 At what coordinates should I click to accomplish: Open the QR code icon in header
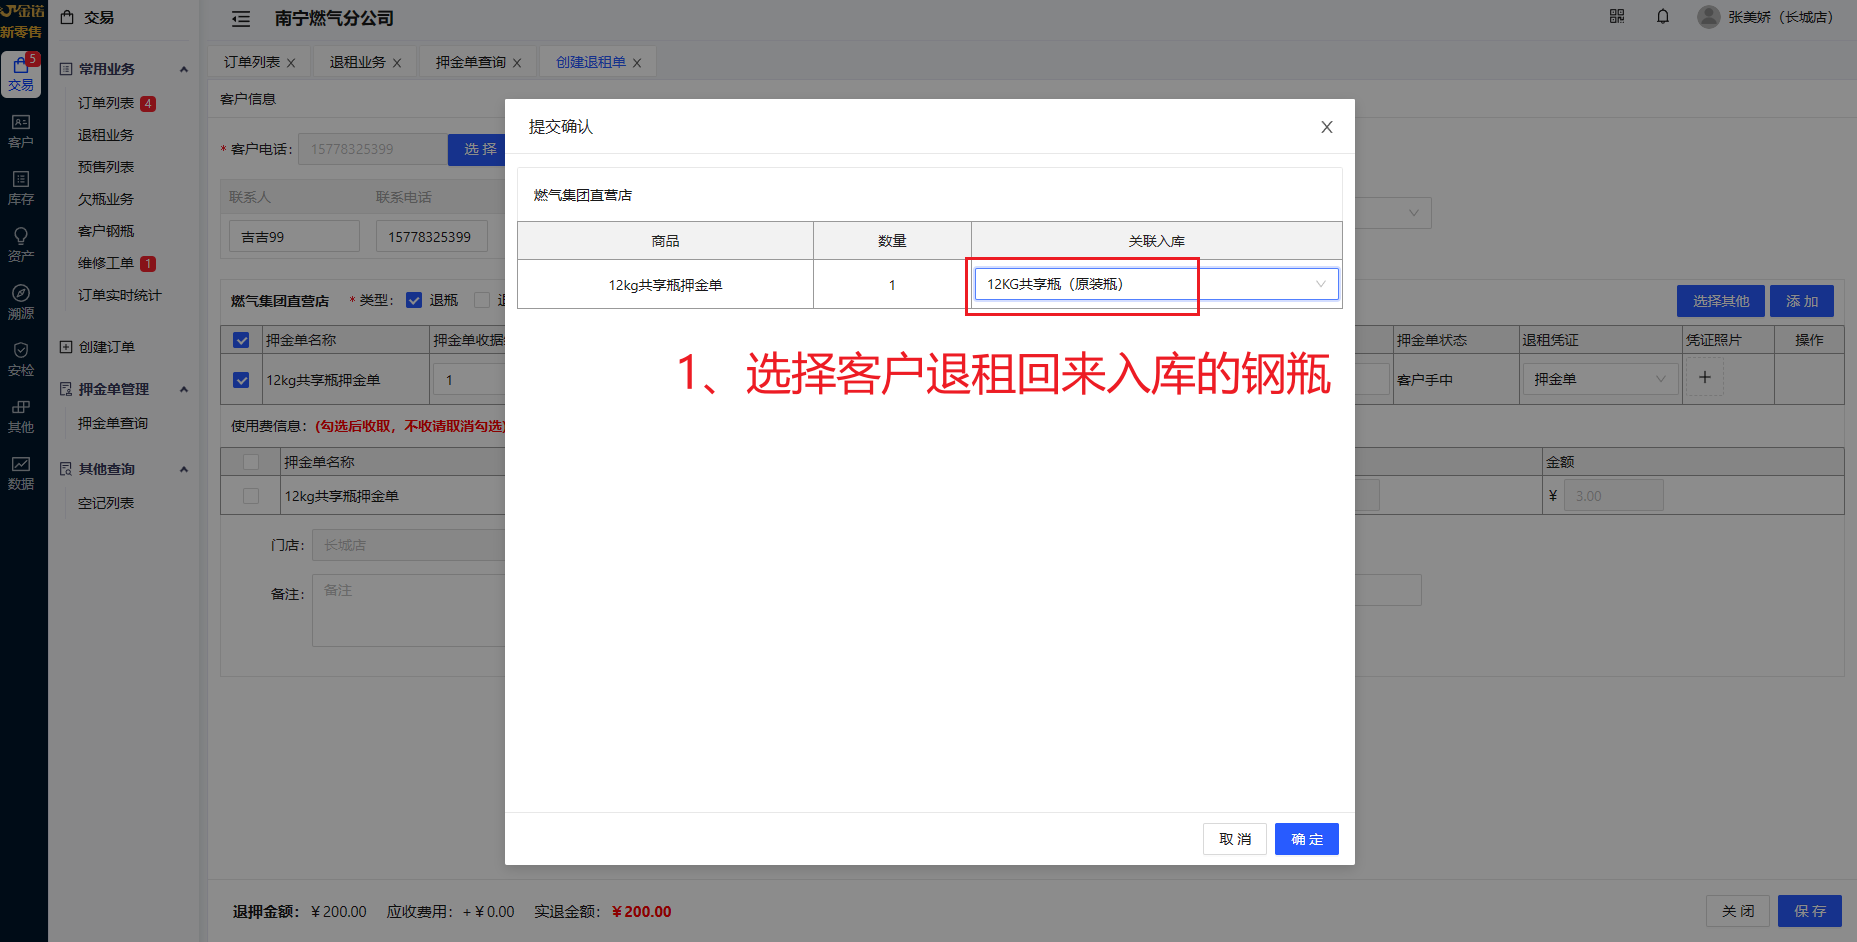coord(1617,17)
